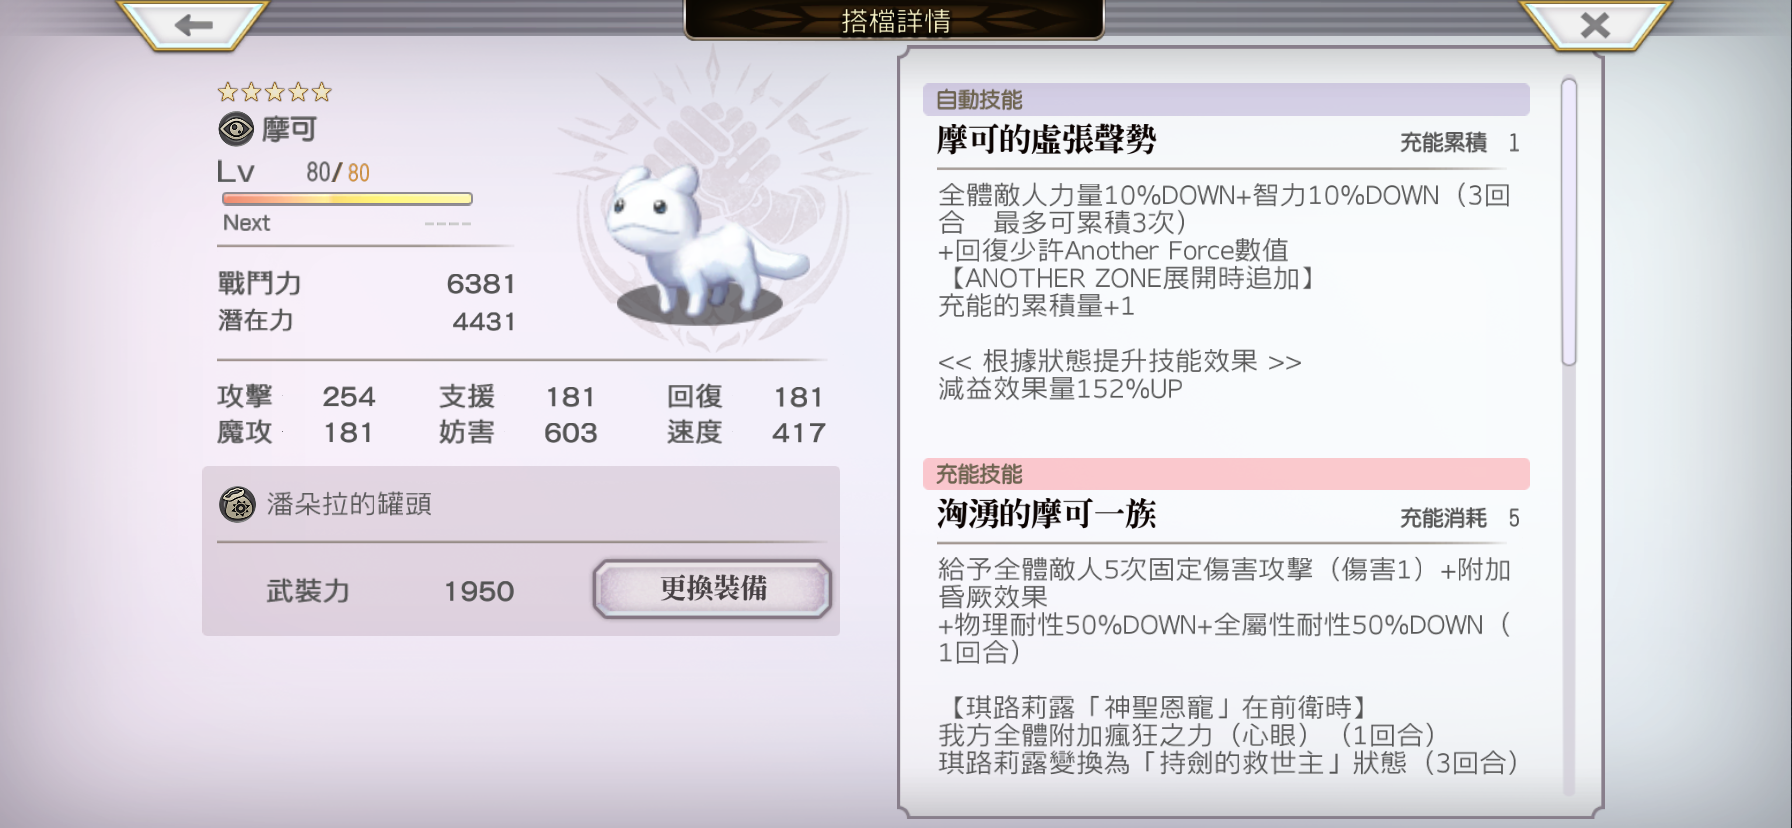The height and width of the screenshot is (828, 1792).
Task: Tap the skill title 摩可的虛張聲勢
Action: click(x=1046, y=140)
